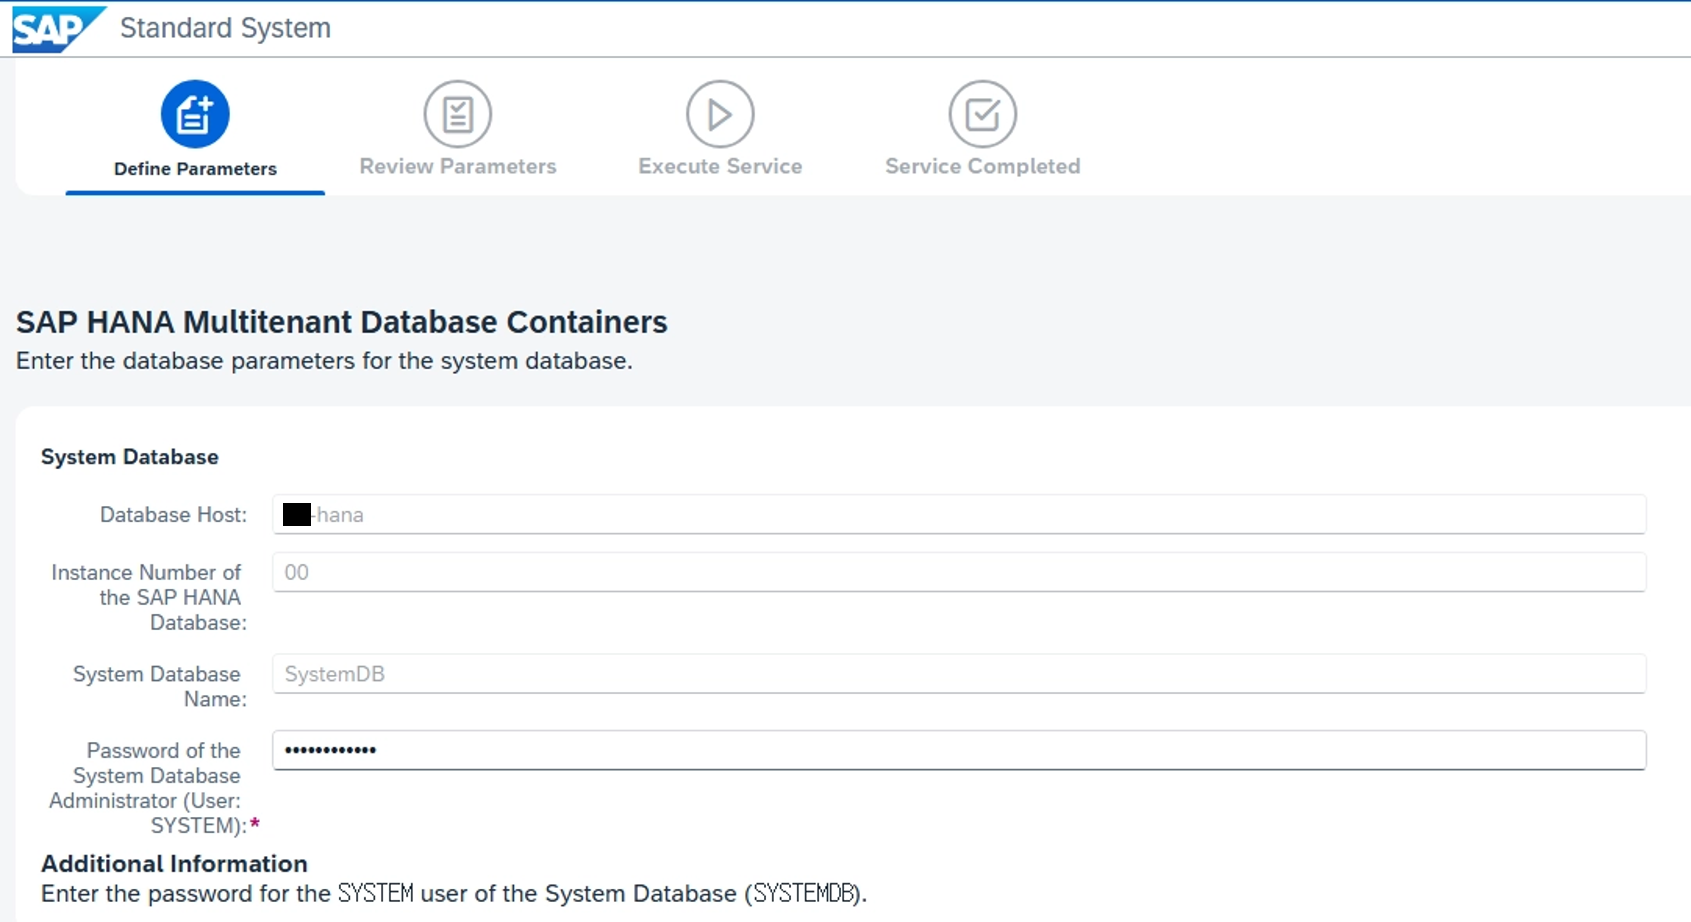Viewport: 1691px width, 922px height.
Task: Open the Service Completed tab label
Action: tap(983, 166)
